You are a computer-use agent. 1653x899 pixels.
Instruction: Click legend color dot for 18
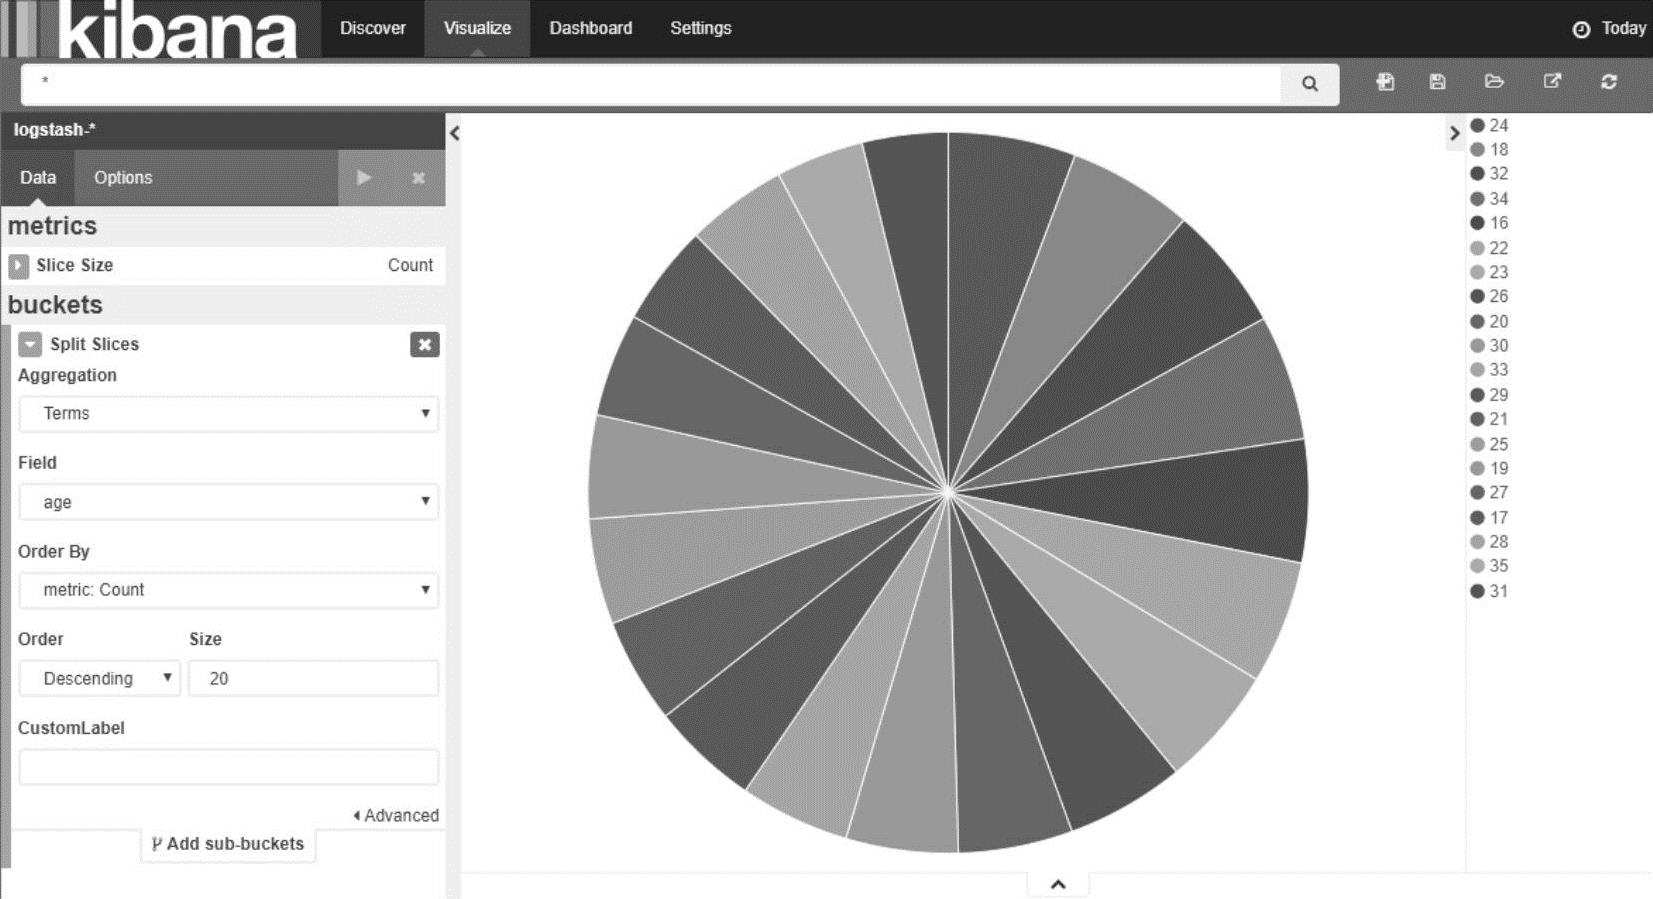pos(1477,150)
